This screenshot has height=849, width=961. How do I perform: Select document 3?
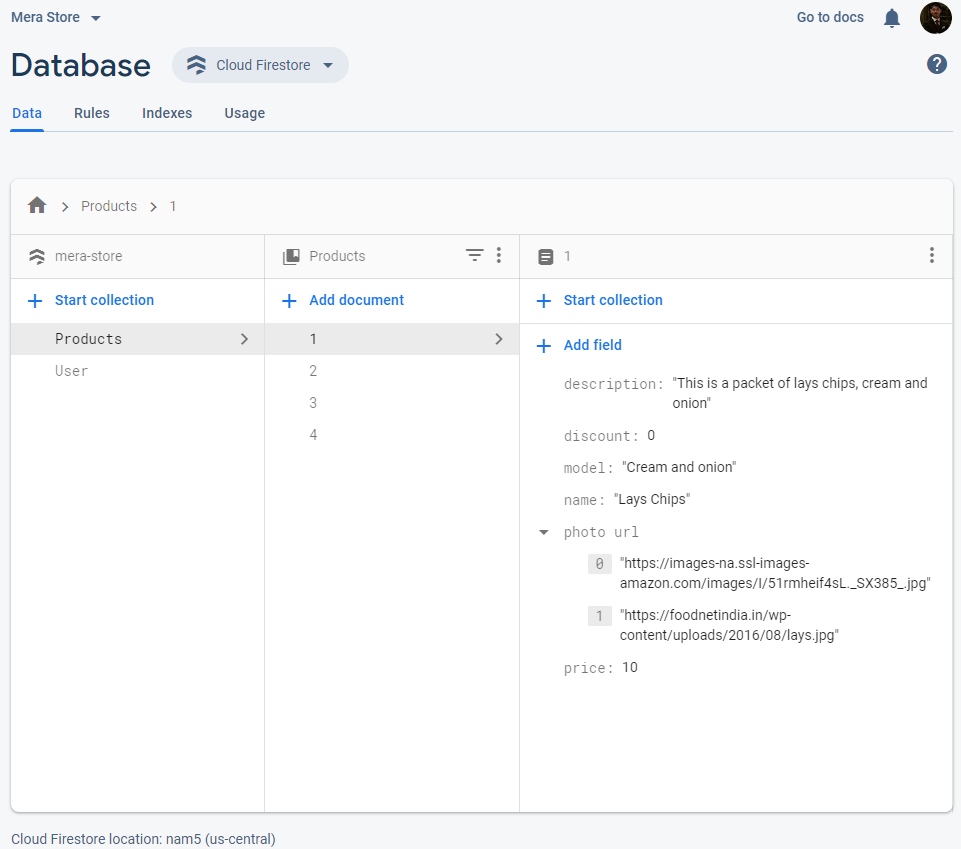tap(392, 403)
